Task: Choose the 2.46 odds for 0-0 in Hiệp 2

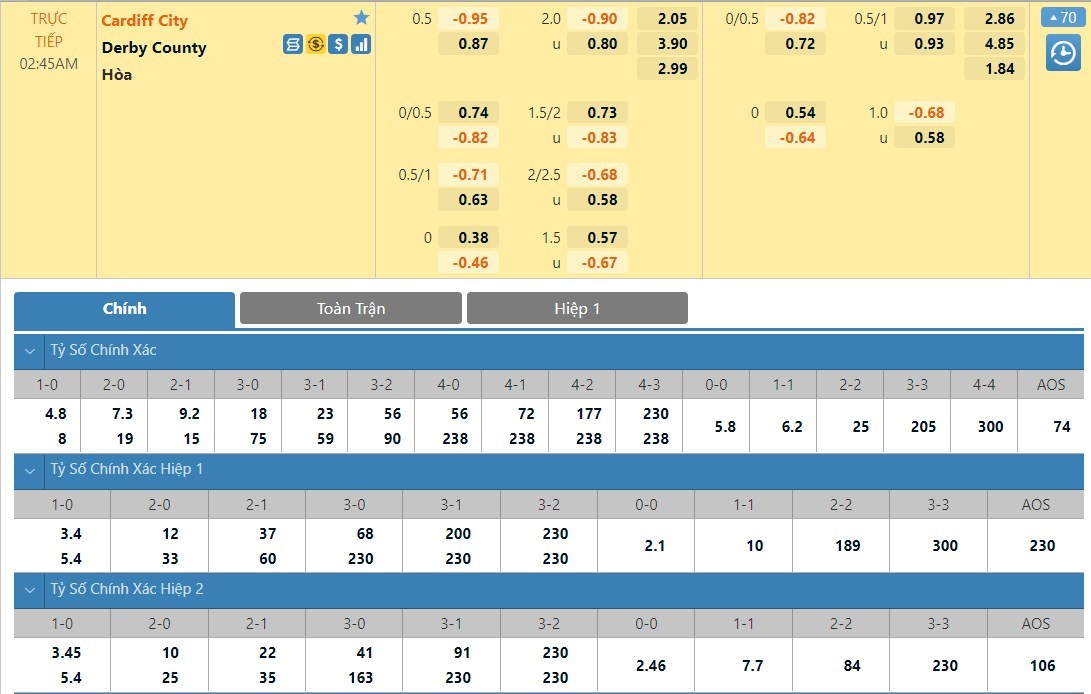Action: coord(651,666)
